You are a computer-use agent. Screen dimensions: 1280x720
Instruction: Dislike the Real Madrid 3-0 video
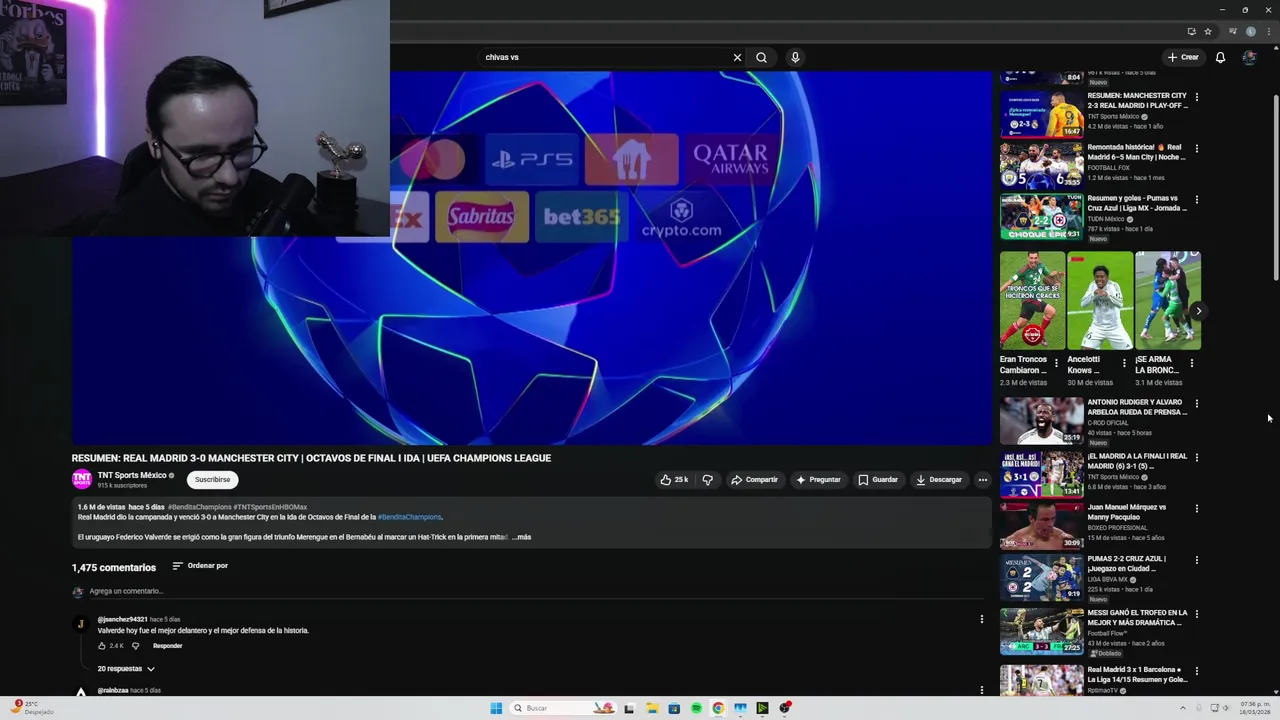pyautogui.click(x=707, y=480)
